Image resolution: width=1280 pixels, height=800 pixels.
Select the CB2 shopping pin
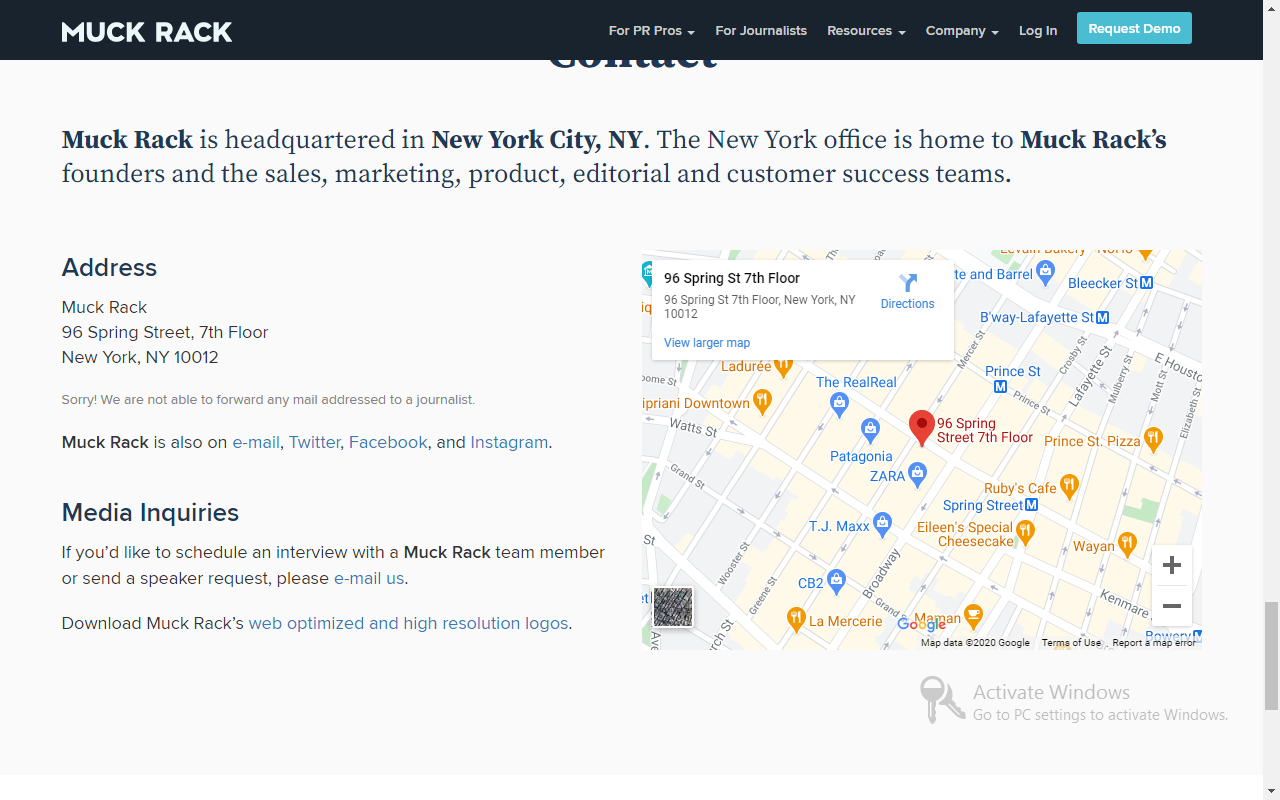tap(837, 581)
